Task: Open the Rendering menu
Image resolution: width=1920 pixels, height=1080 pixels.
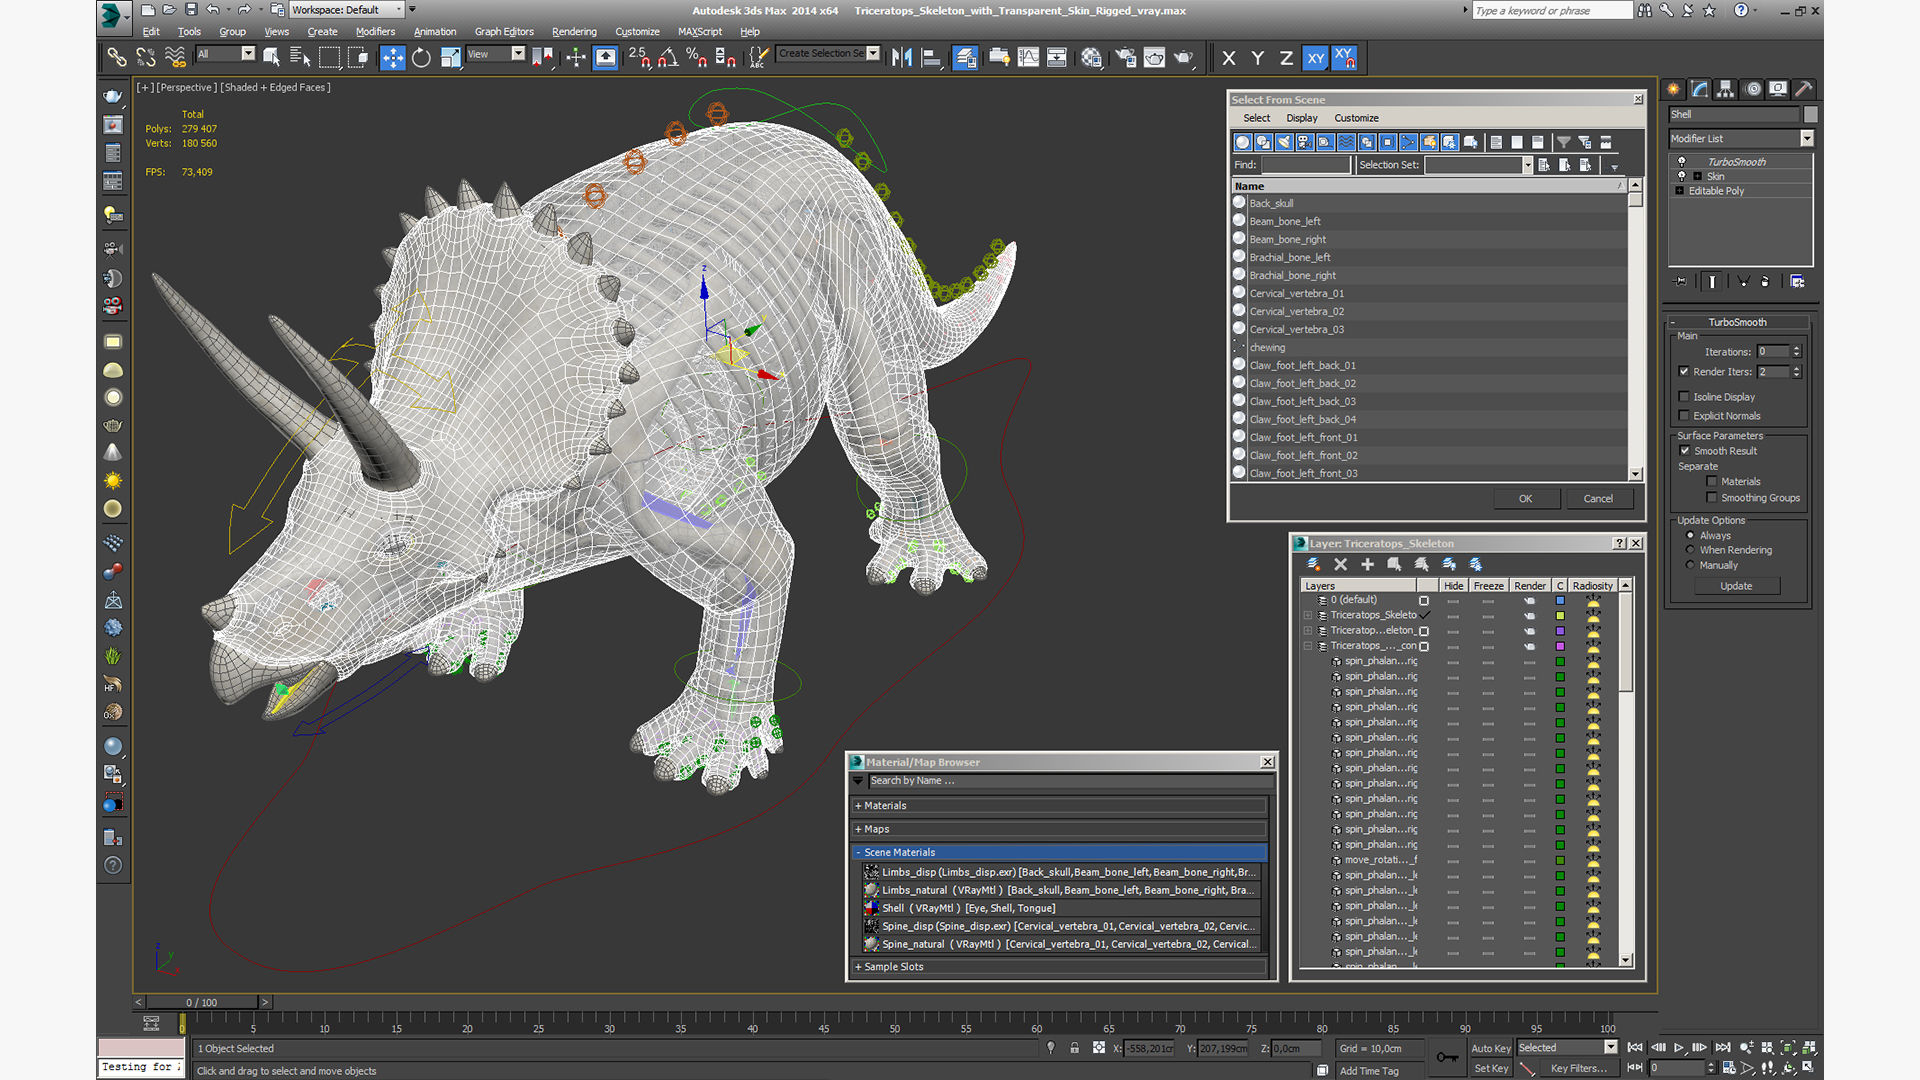Action: point(574,32)
